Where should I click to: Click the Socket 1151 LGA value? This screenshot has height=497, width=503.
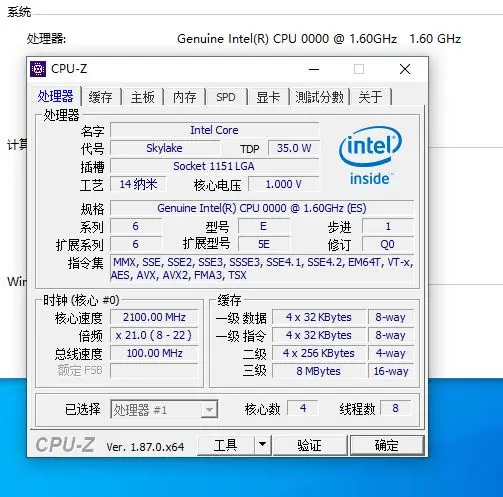[x=215, y=166]
